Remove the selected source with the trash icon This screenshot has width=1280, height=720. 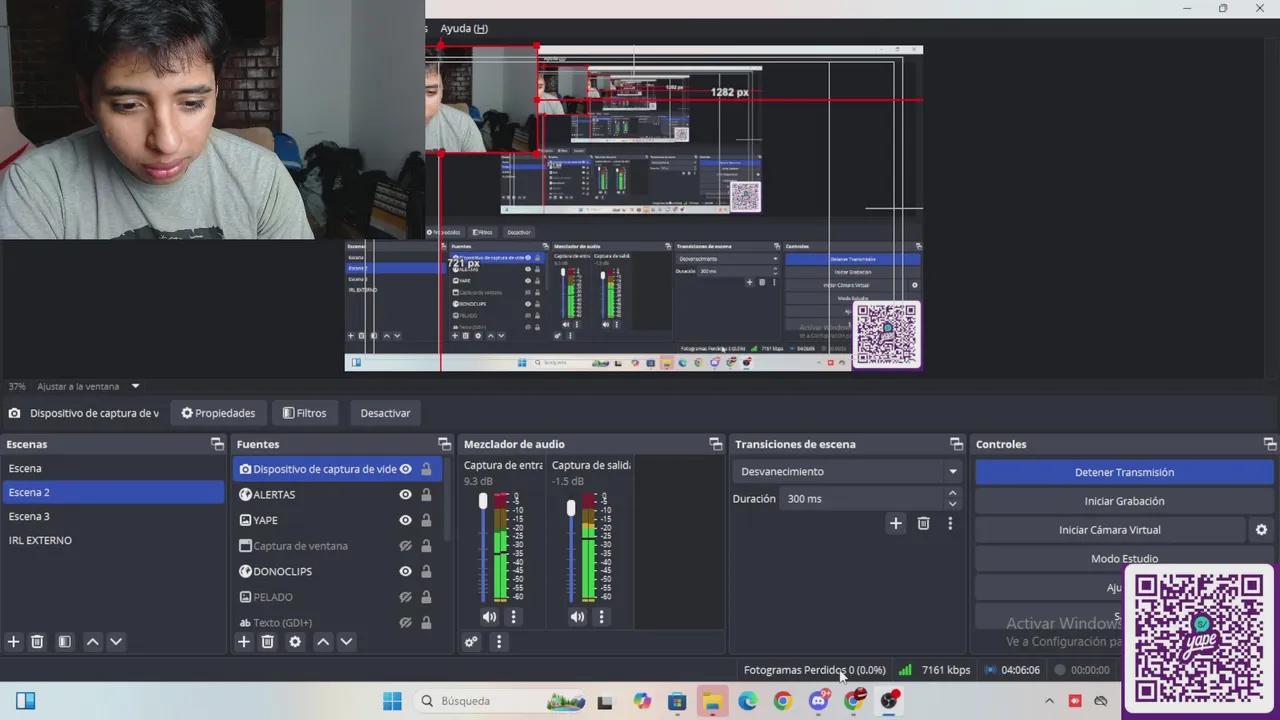click(268, 642)
